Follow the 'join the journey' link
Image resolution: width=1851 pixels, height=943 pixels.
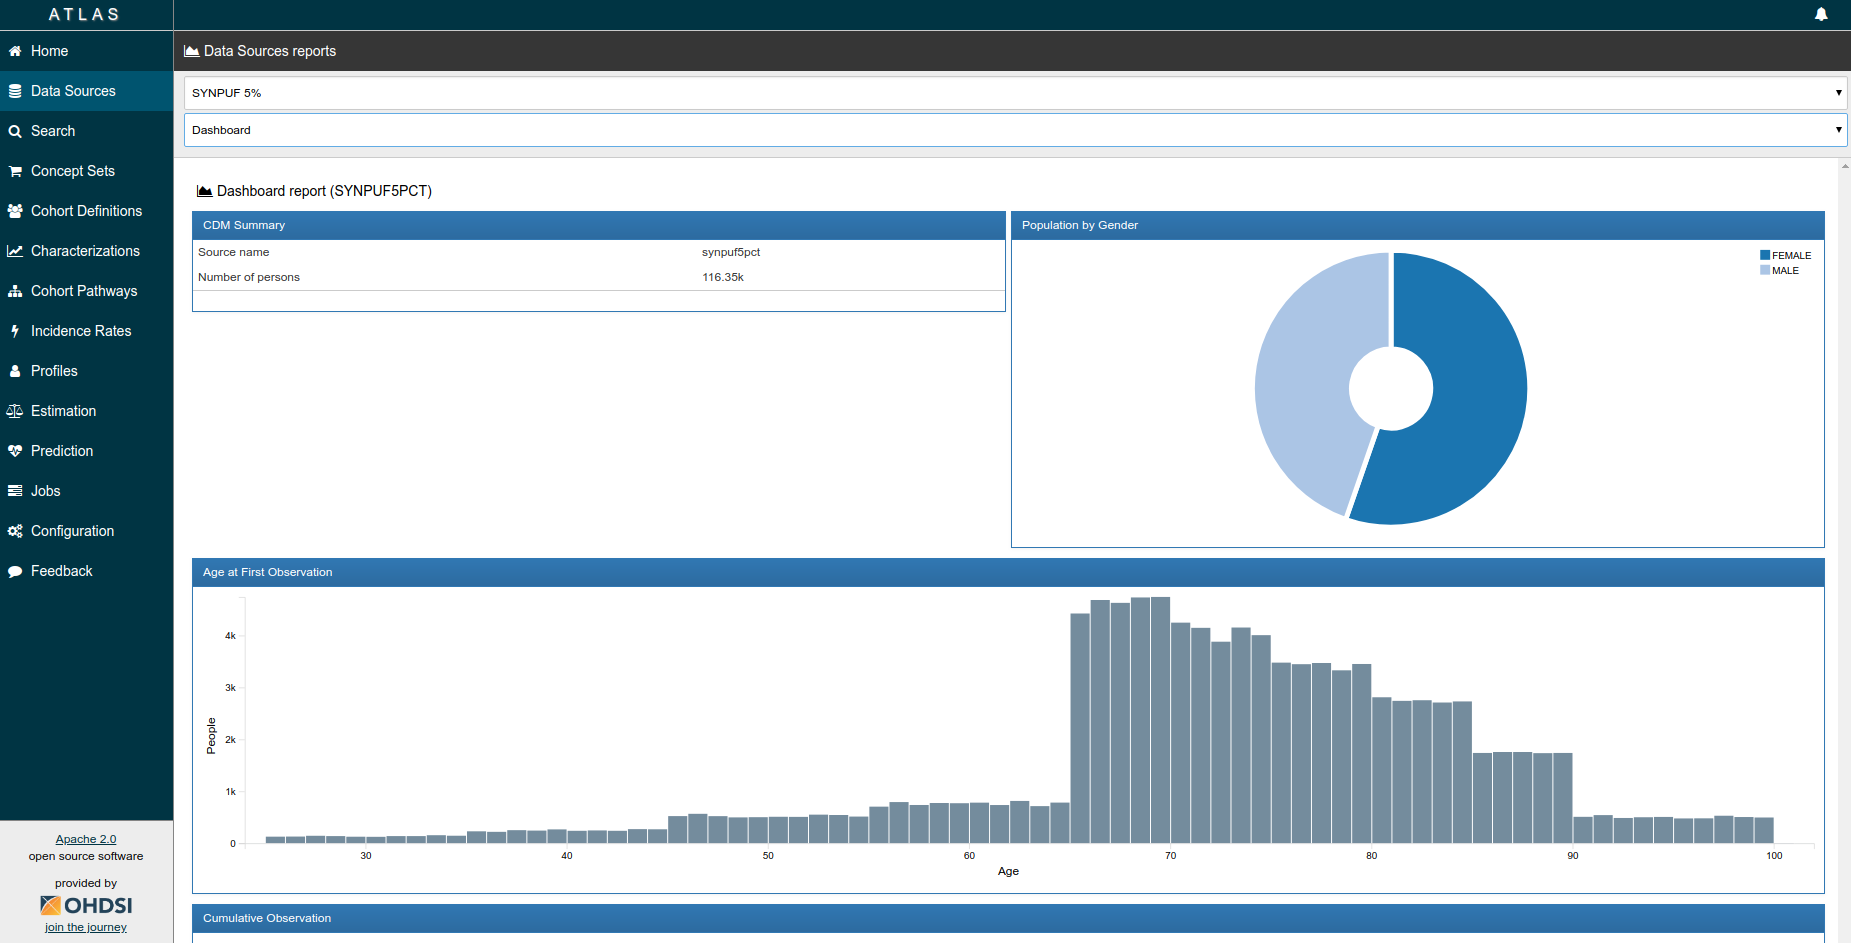(86, 927)
